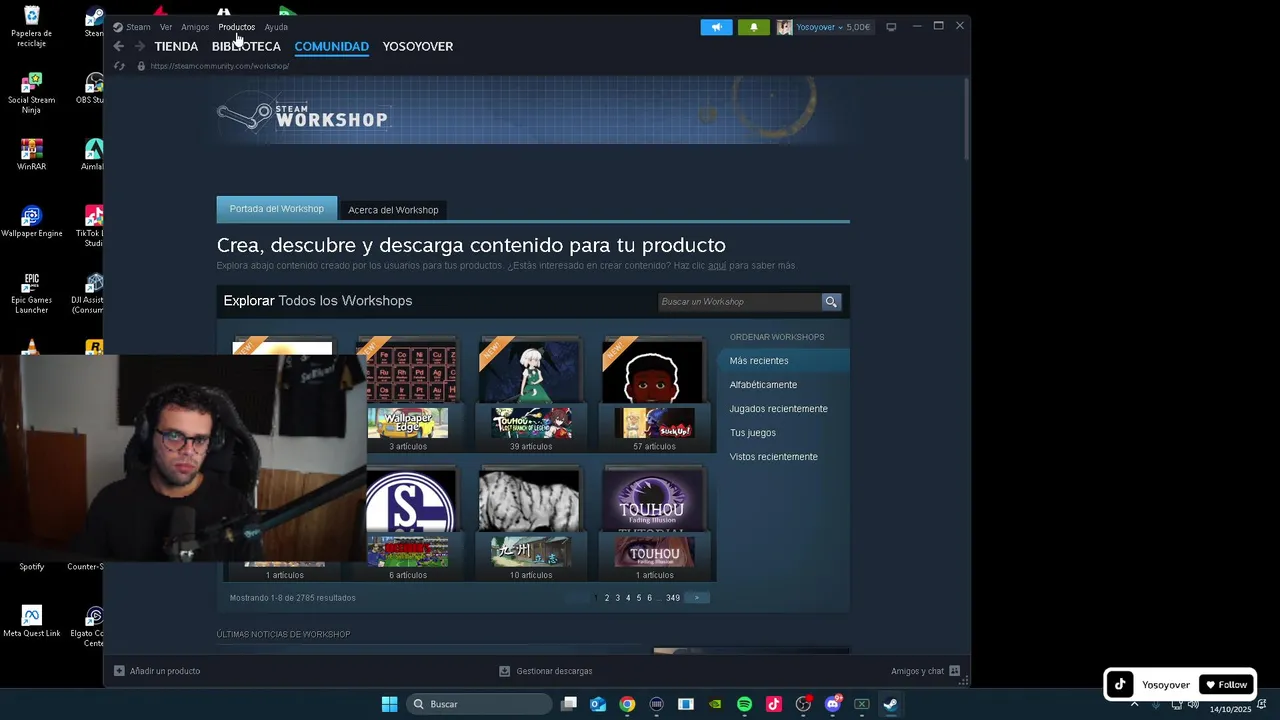Jump to last results page 349
Viewport: 1280px width, 720px height.
[673, 598]
